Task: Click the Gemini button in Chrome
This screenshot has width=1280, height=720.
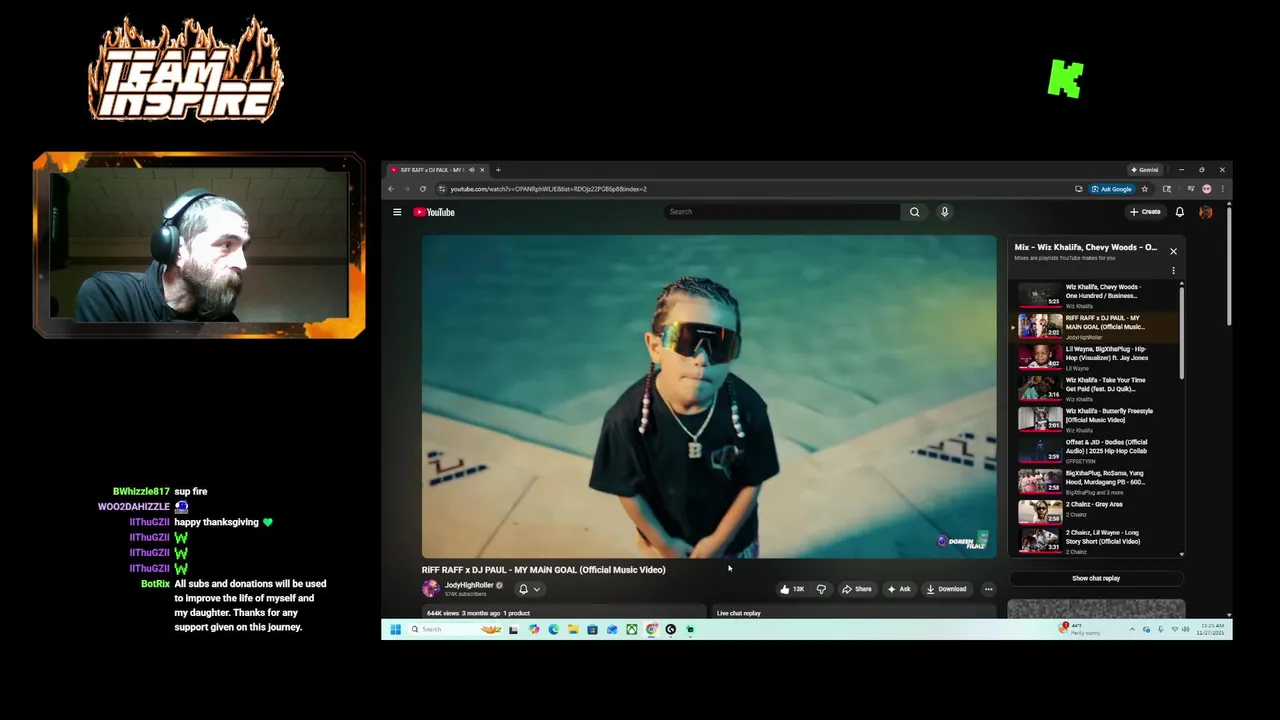Action: (1144, 170)
